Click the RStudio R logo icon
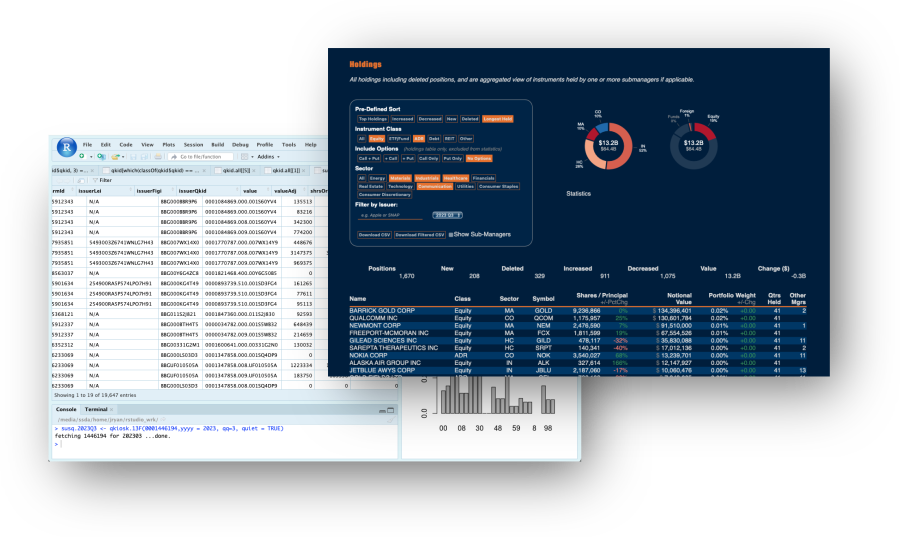 [67, 147]
